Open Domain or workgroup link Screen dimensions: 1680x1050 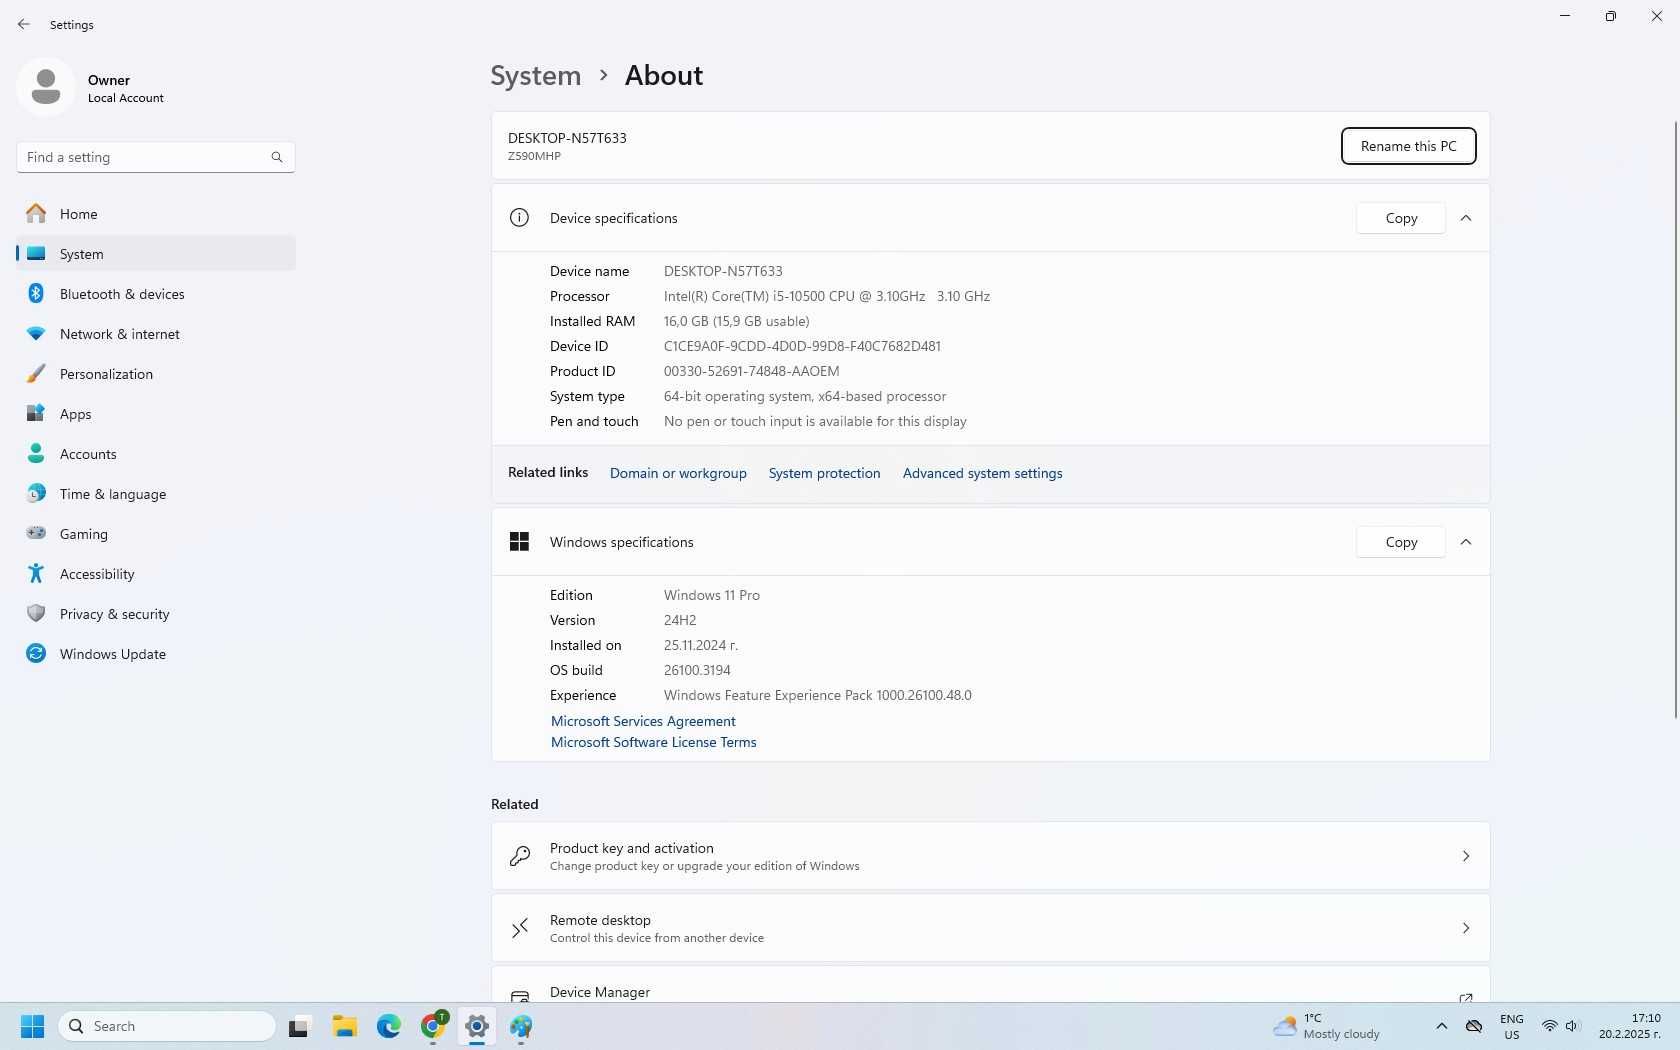coord(678,473)
